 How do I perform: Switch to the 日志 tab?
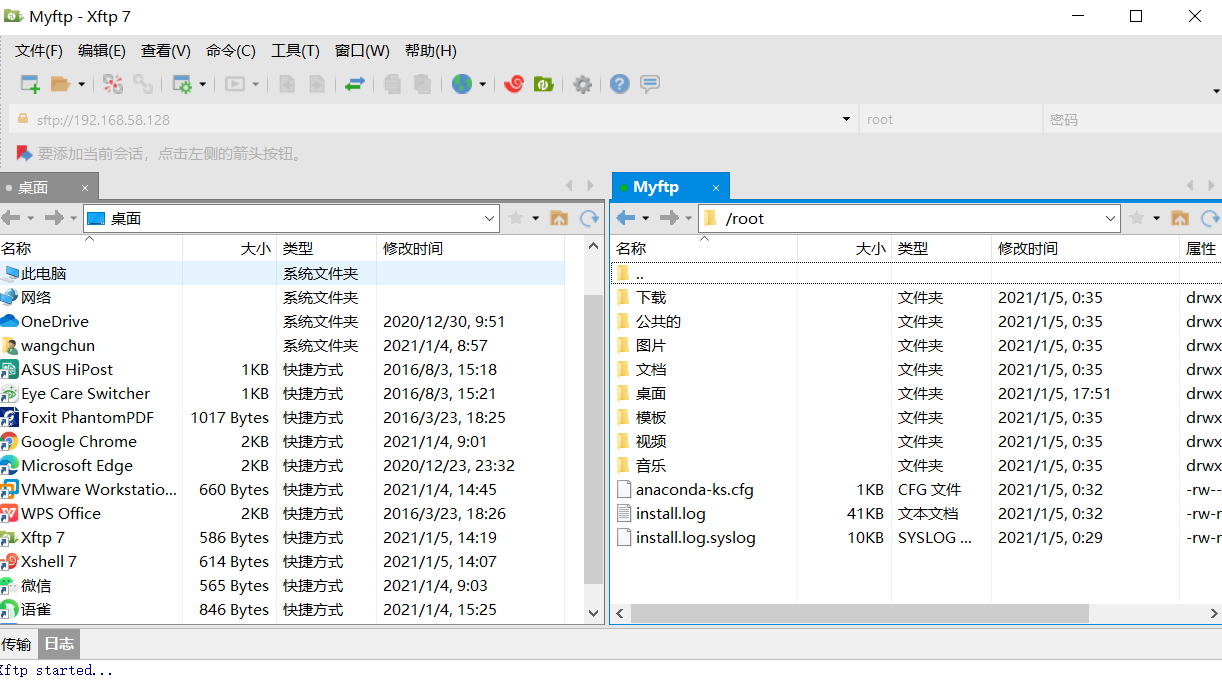pyautogui.click(x=58, y=644)
